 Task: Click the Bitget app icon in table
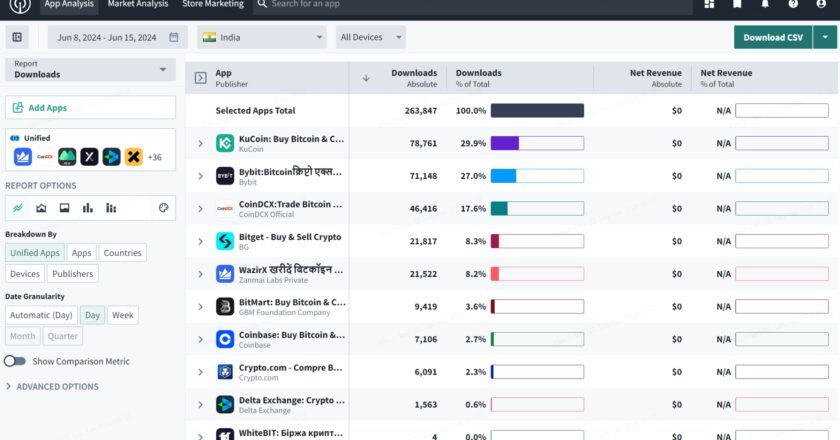click(225, 241)
